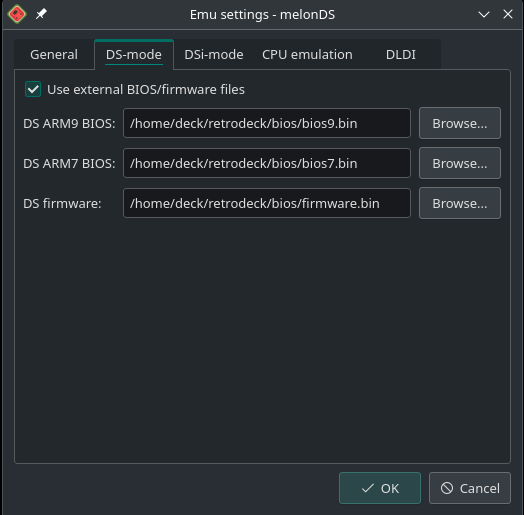Screen dimensions: 524x515
Task: Click the DS firmware path field
Action: coord(267,203)
